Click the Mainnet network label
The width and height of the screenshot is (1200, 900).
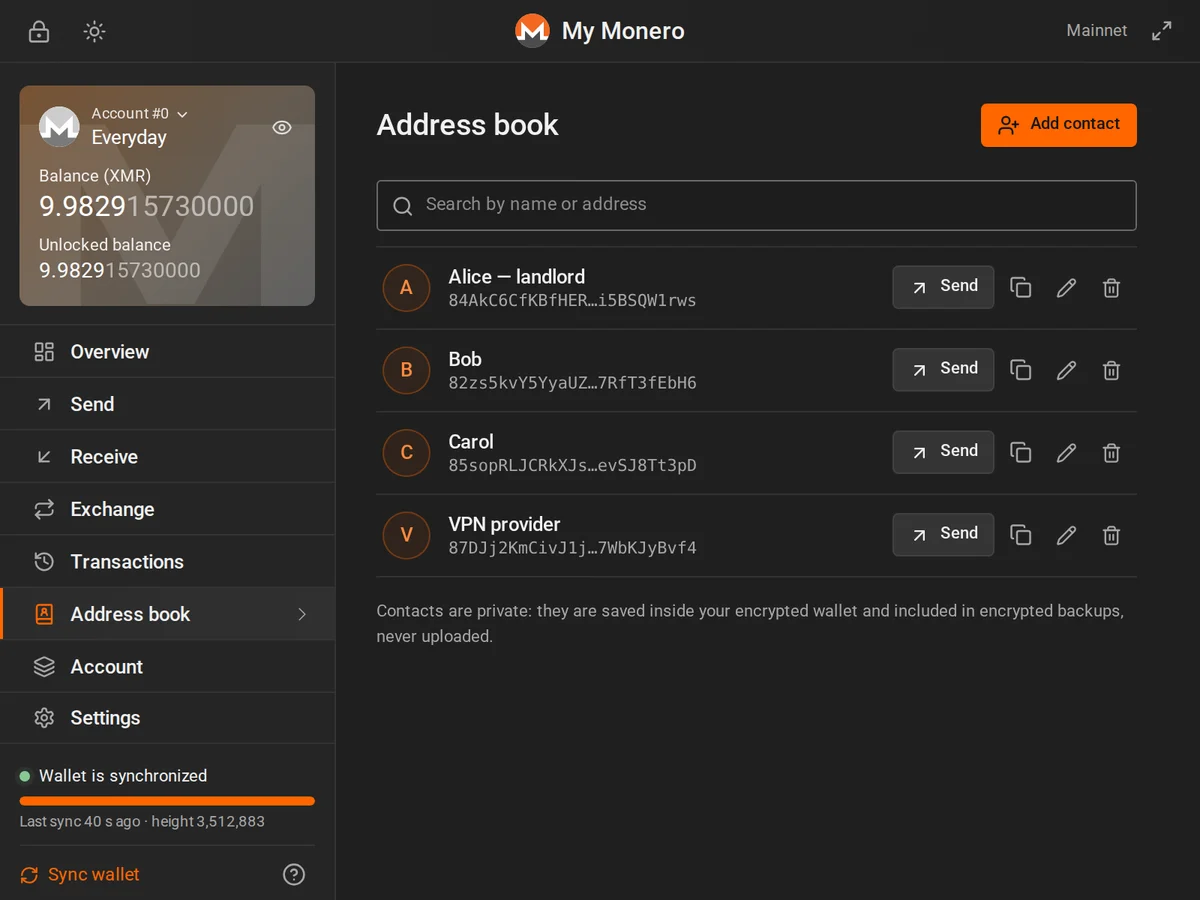[1096, 31]
